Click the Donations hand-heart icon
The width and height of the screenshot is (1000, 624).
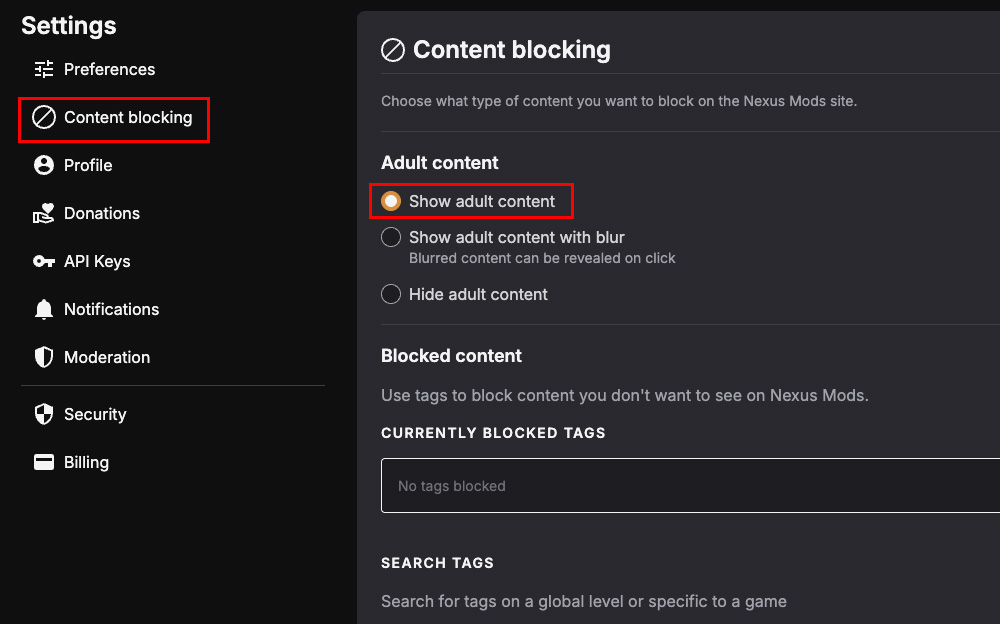pos(43,213)
